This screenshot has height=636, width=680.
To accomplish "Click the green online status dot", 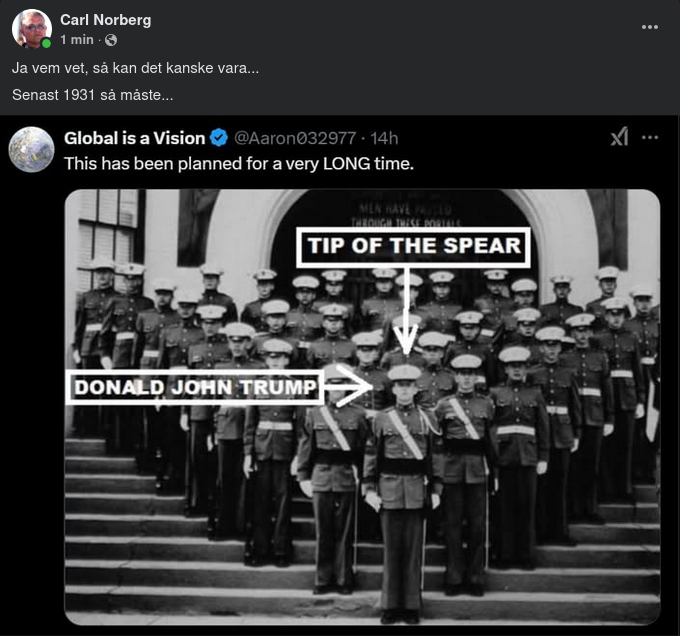I will (46, 44).
